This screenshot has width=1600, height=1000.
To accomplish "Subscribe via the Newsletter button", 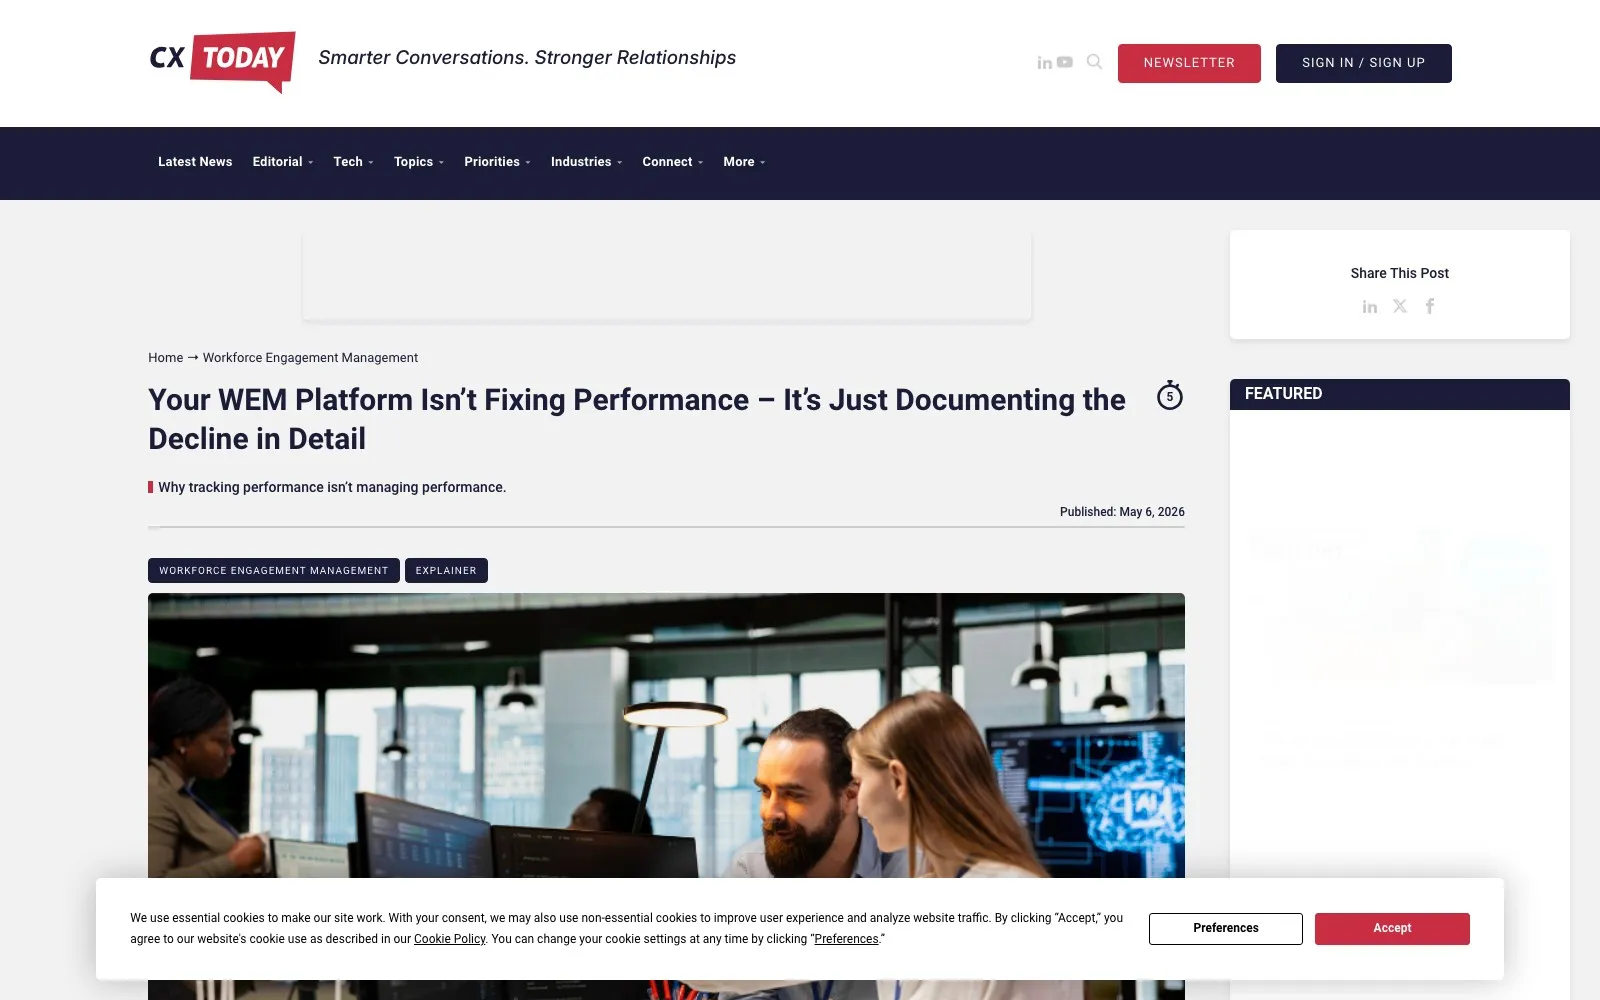I will coord(1189,63).
